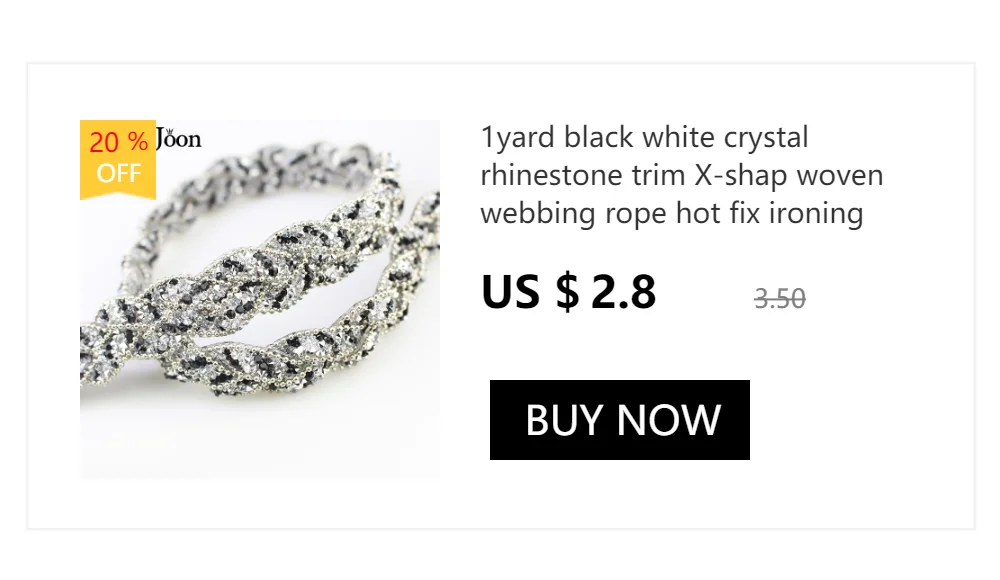Select the US $ 2.8 sale price
The image size is (1000, 580).
[x=568, y=292]
